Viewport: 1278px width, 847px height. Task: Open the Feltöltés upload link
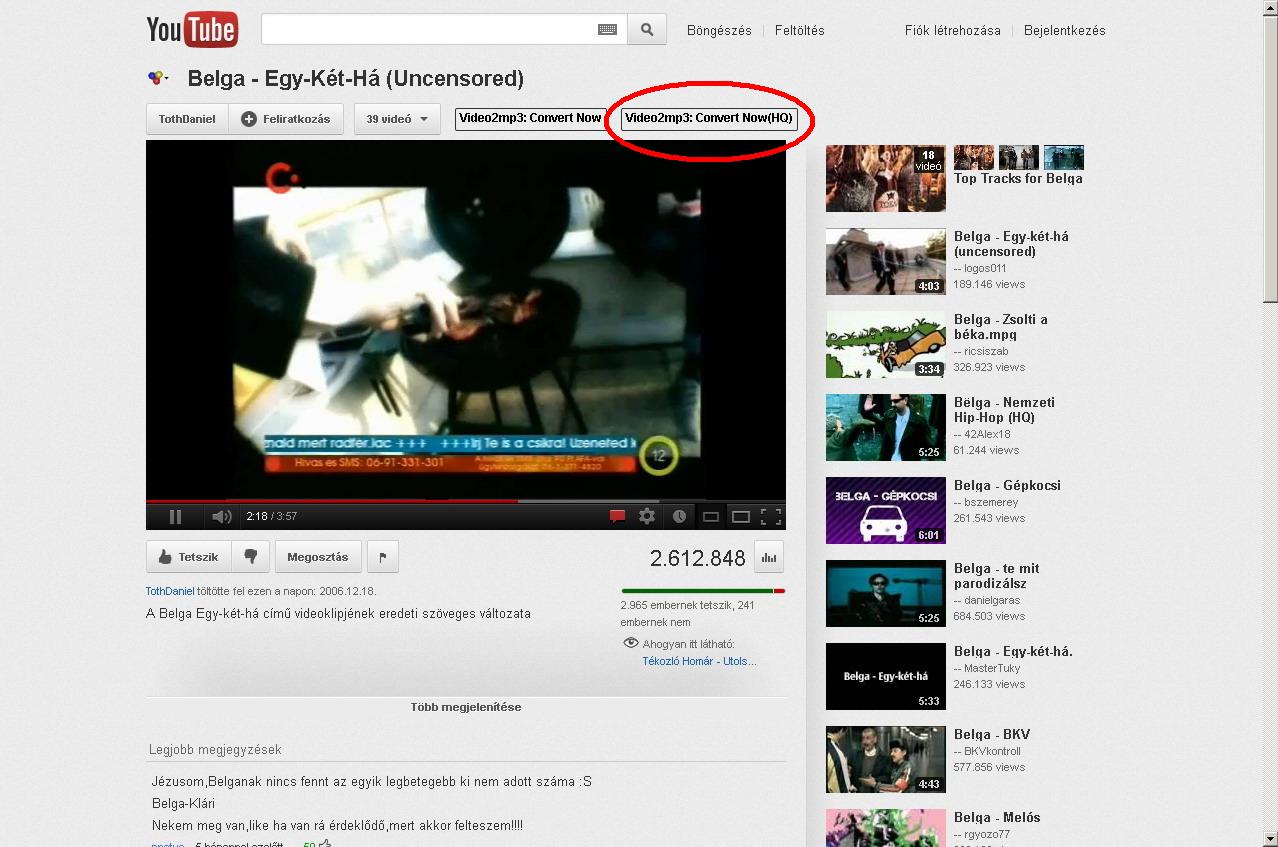800,31
